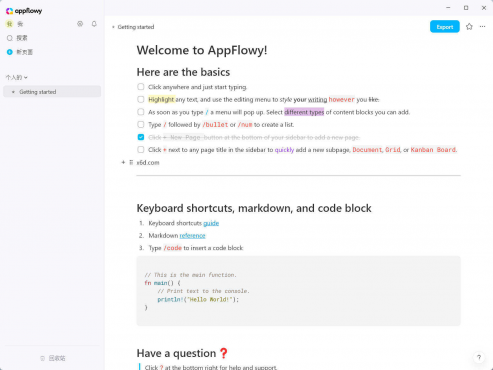
Task: Check the 'As soon as you type' checkbox
Action: pos(141,112)
